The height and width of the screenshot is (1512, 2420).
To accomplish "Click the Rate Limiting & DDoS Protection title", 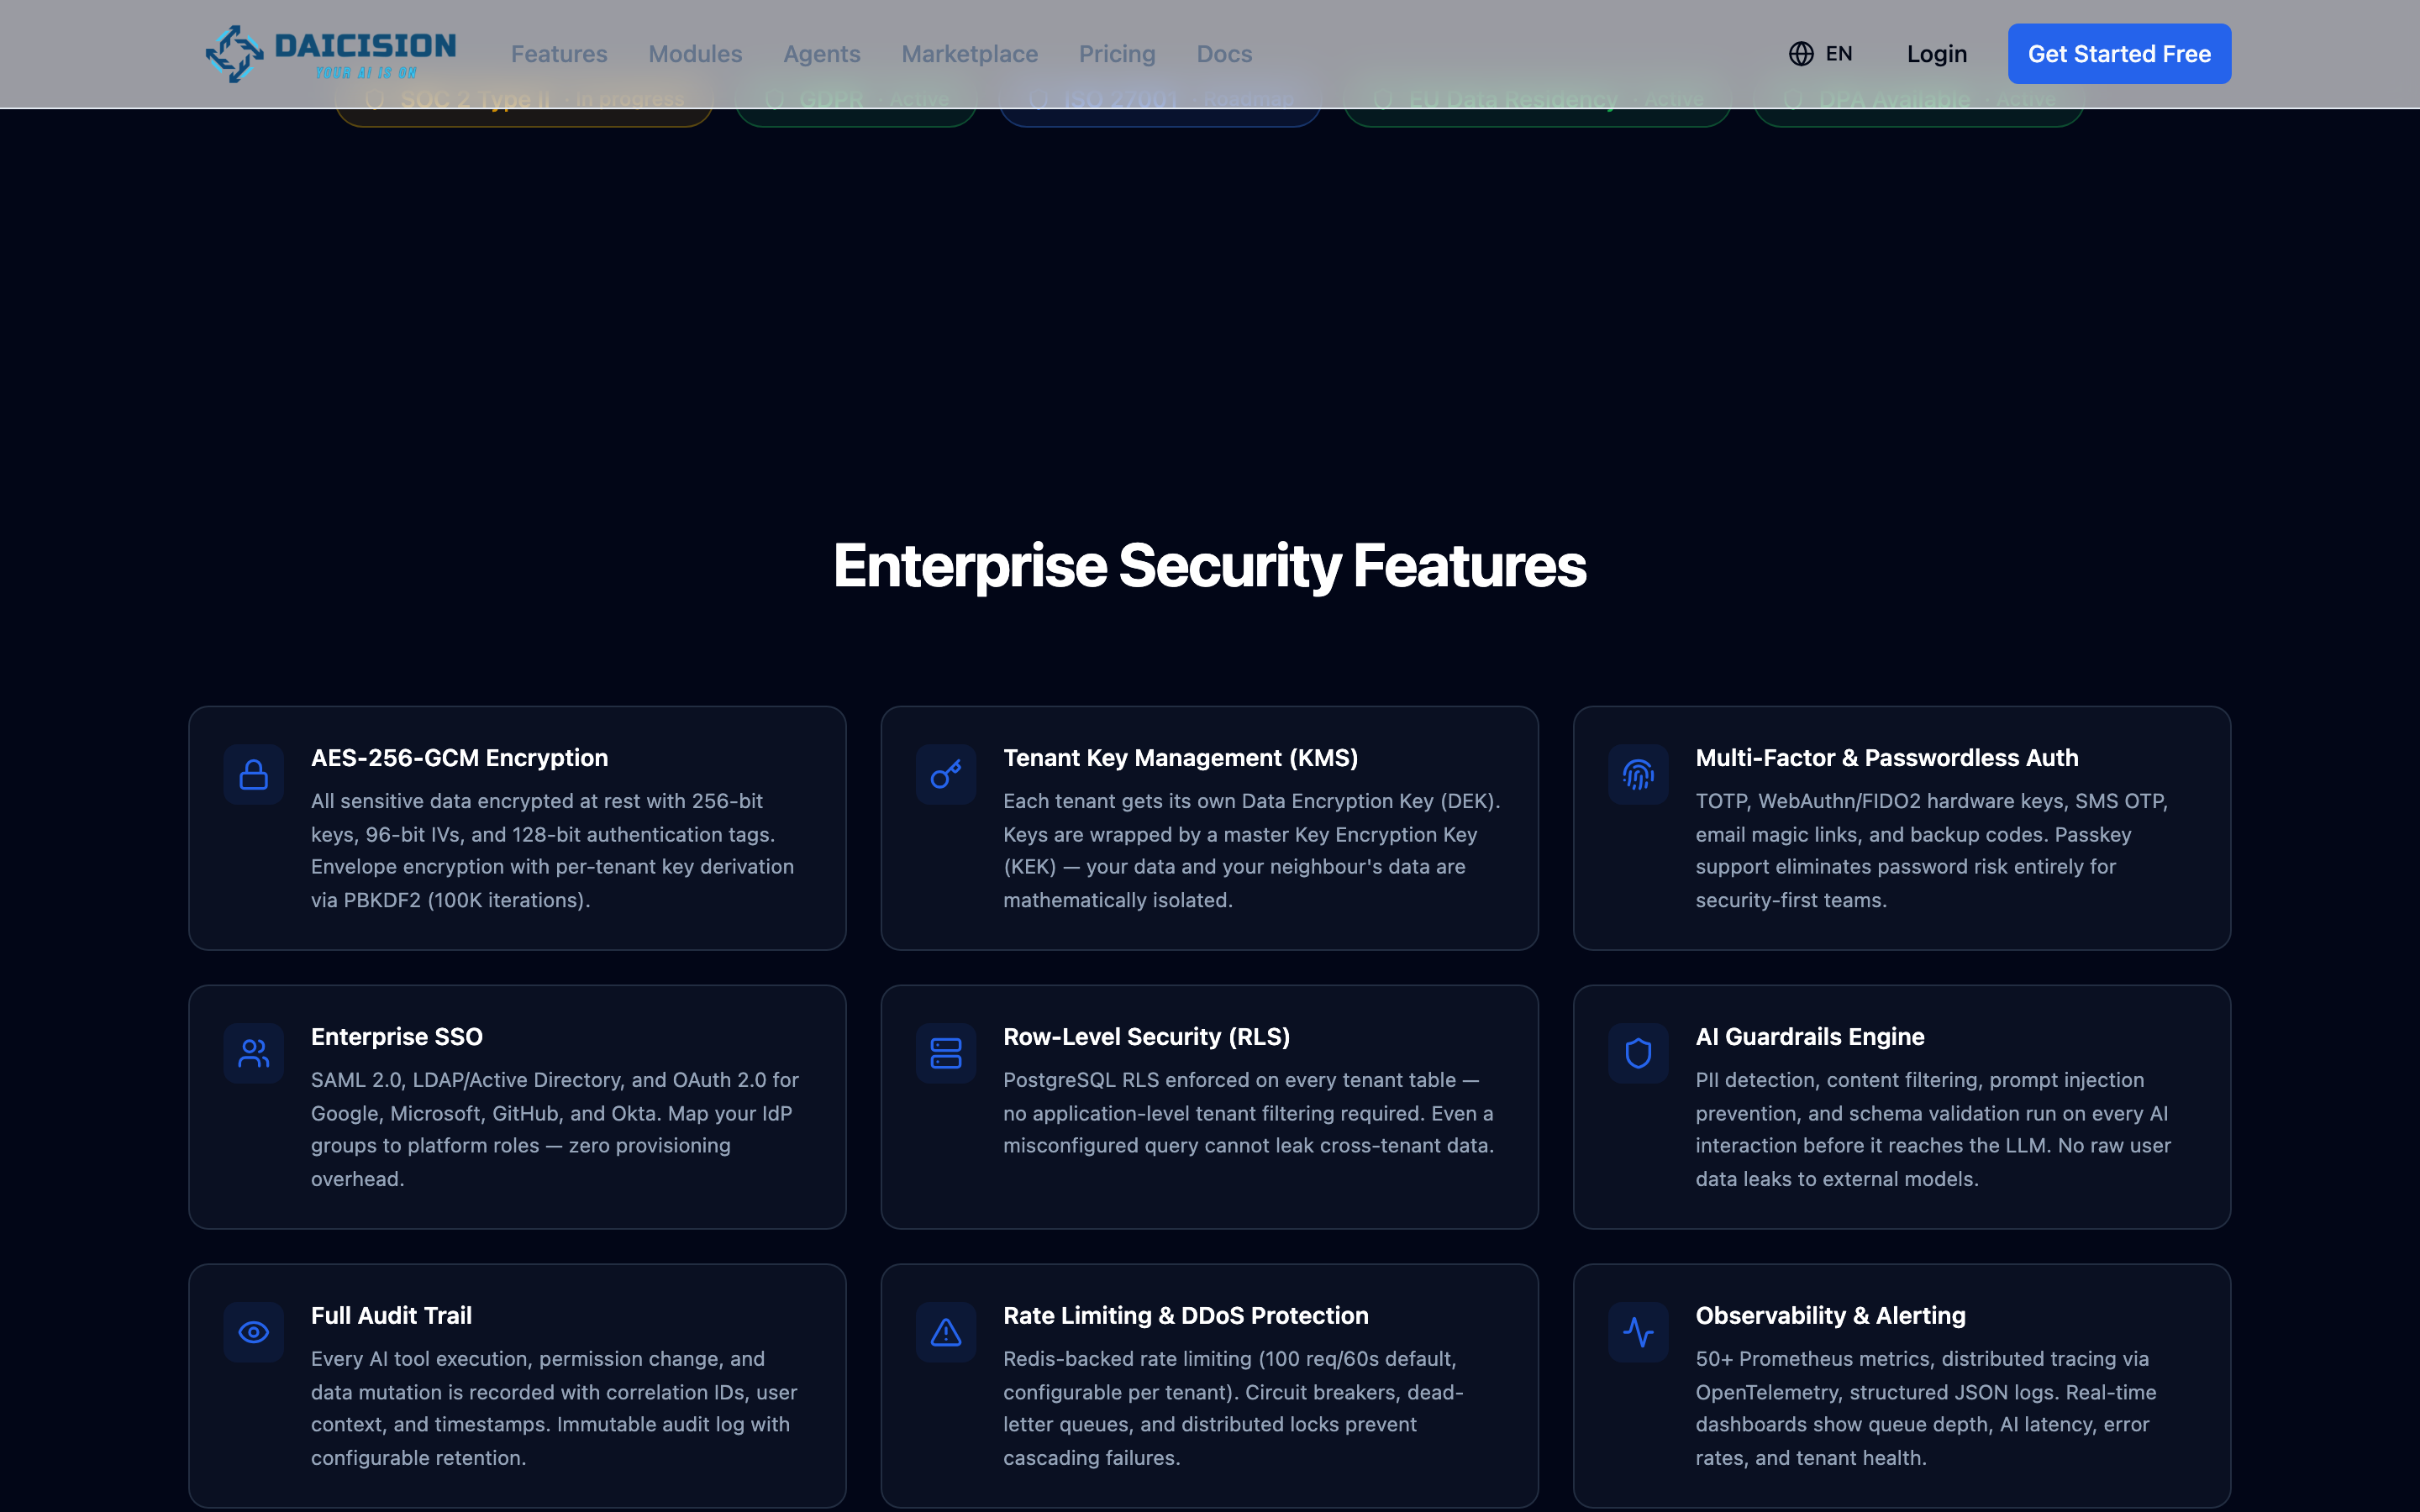I will (1185, 1316).
